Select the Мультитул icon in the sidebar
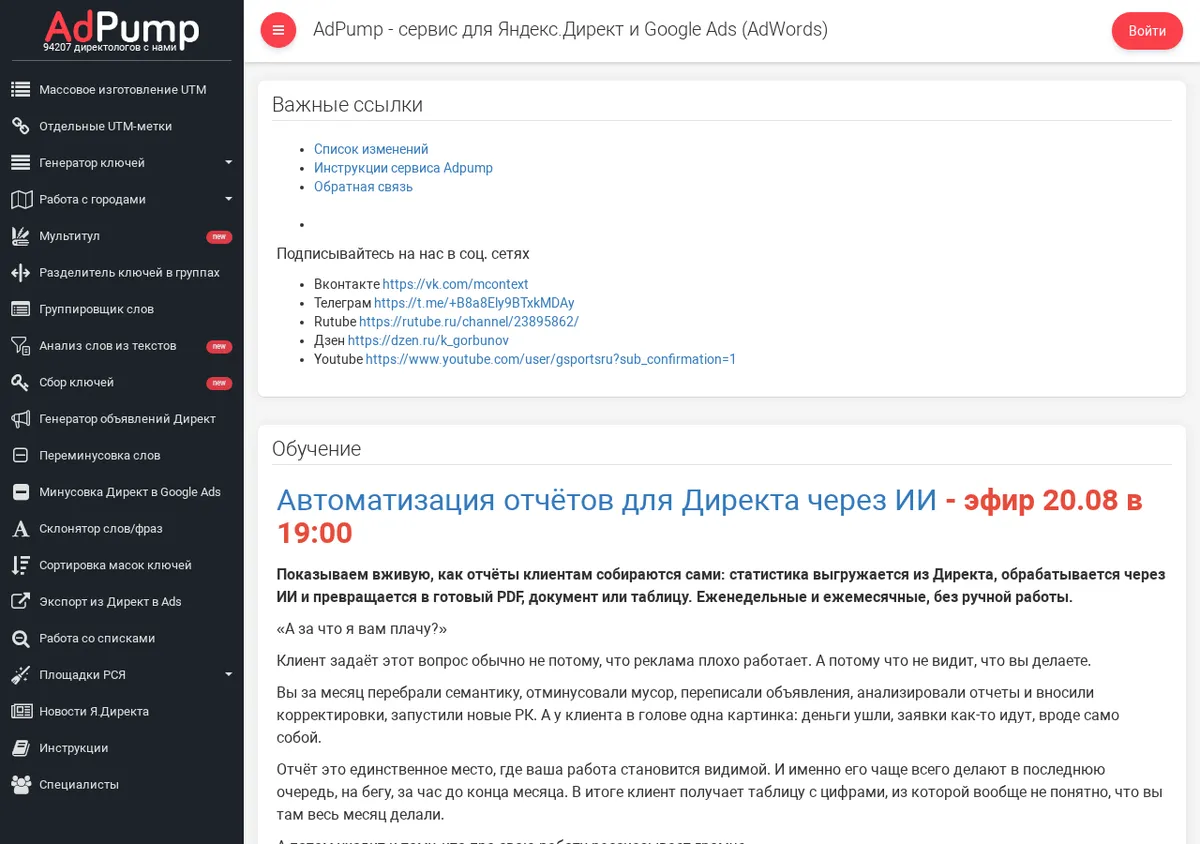Image resolution: width=1200 pixels, height=844 pixels. click(x=20, y=236)
